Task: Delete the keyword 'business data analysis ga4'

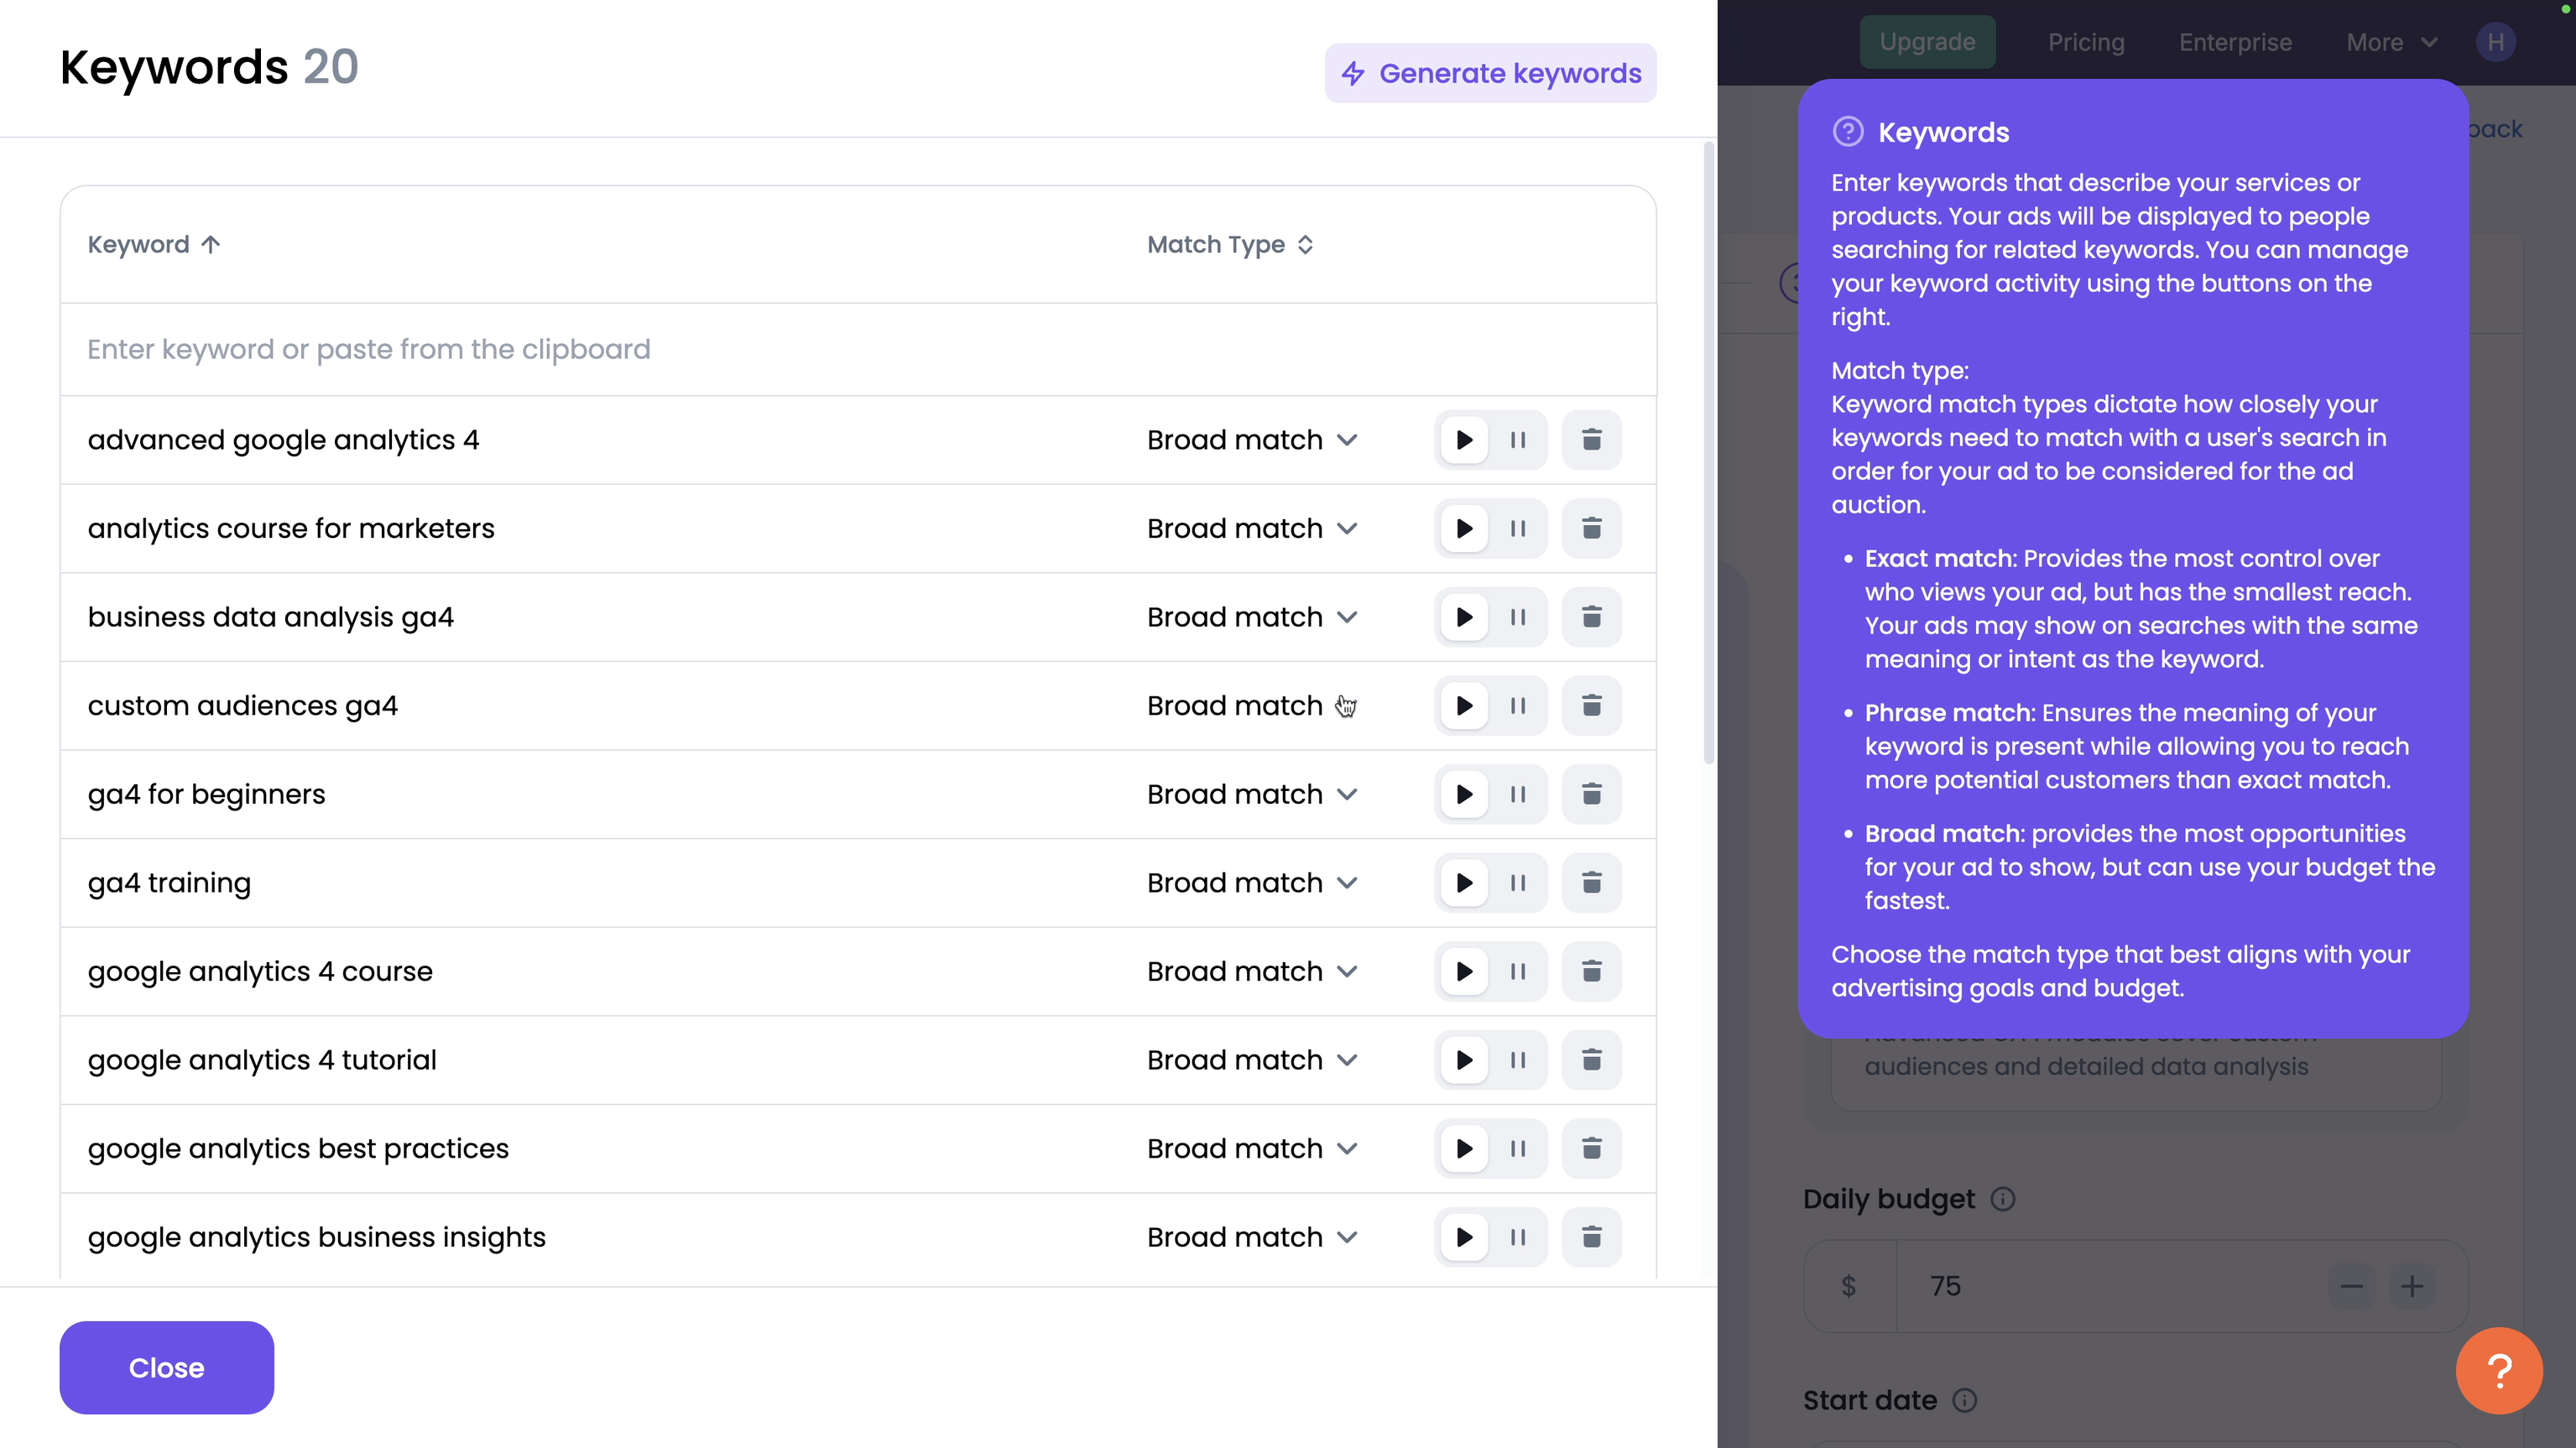Action: point(1592,617)
